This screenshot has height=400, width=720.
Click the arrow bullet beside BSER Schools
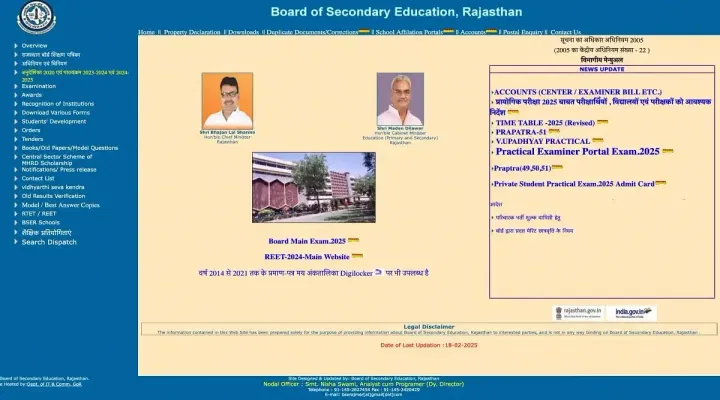tap(16, 223)
